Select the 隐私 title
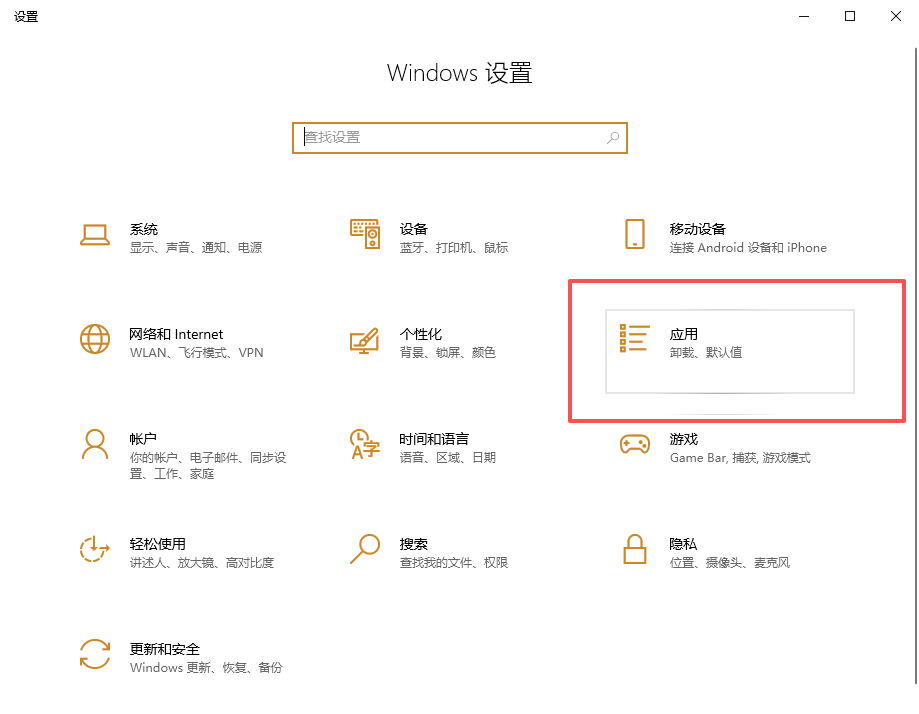The width and height of the screenshot is (919, 714). tap(683, 544)
